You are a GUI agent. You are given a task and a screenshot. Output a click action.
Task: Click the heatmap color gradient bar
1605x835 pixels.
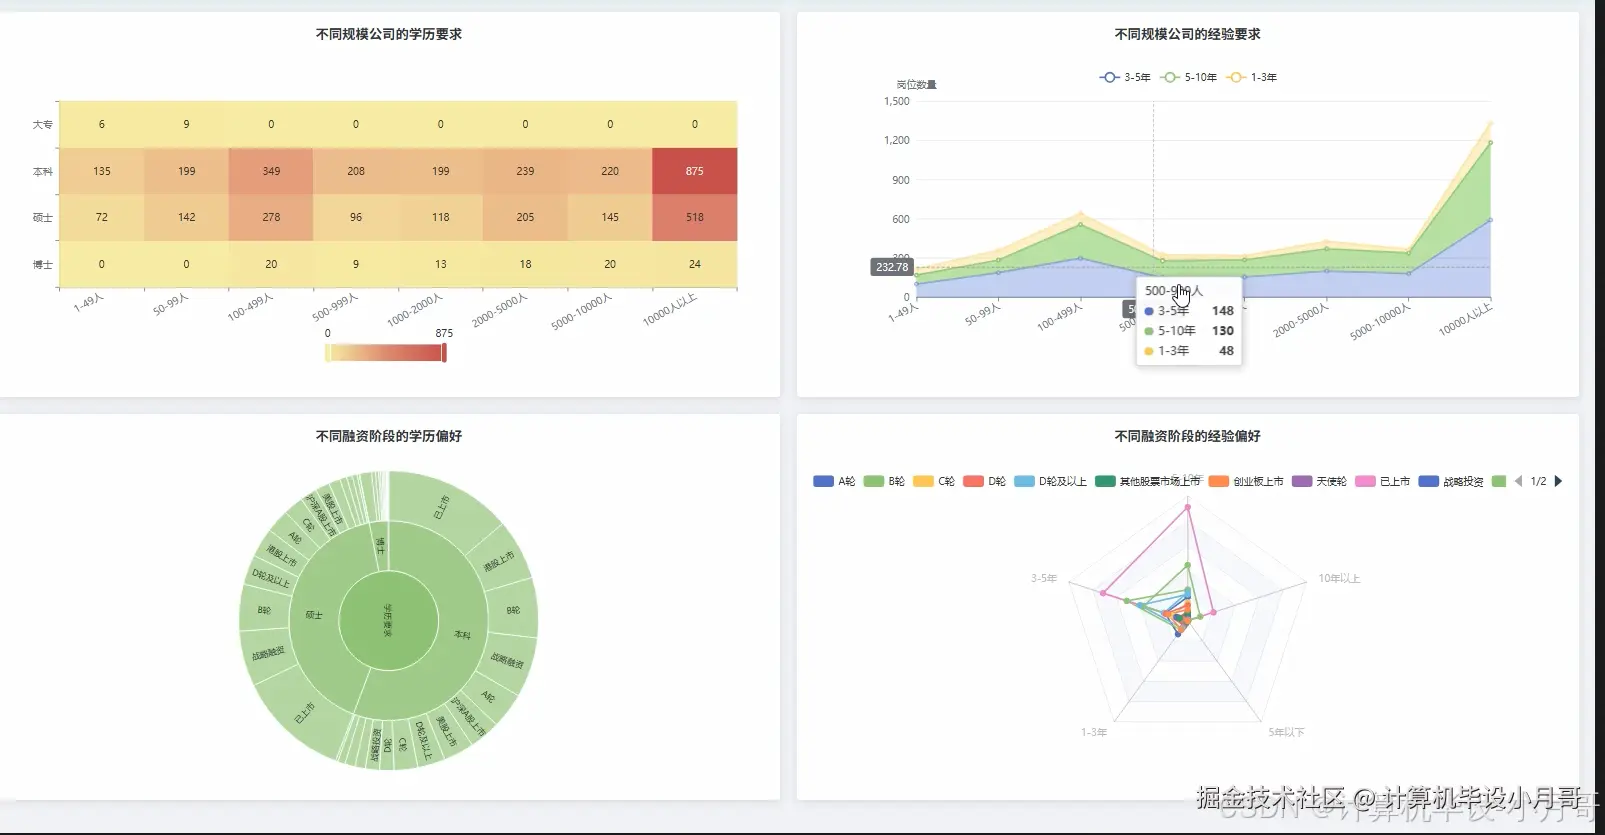pos(385,352)
